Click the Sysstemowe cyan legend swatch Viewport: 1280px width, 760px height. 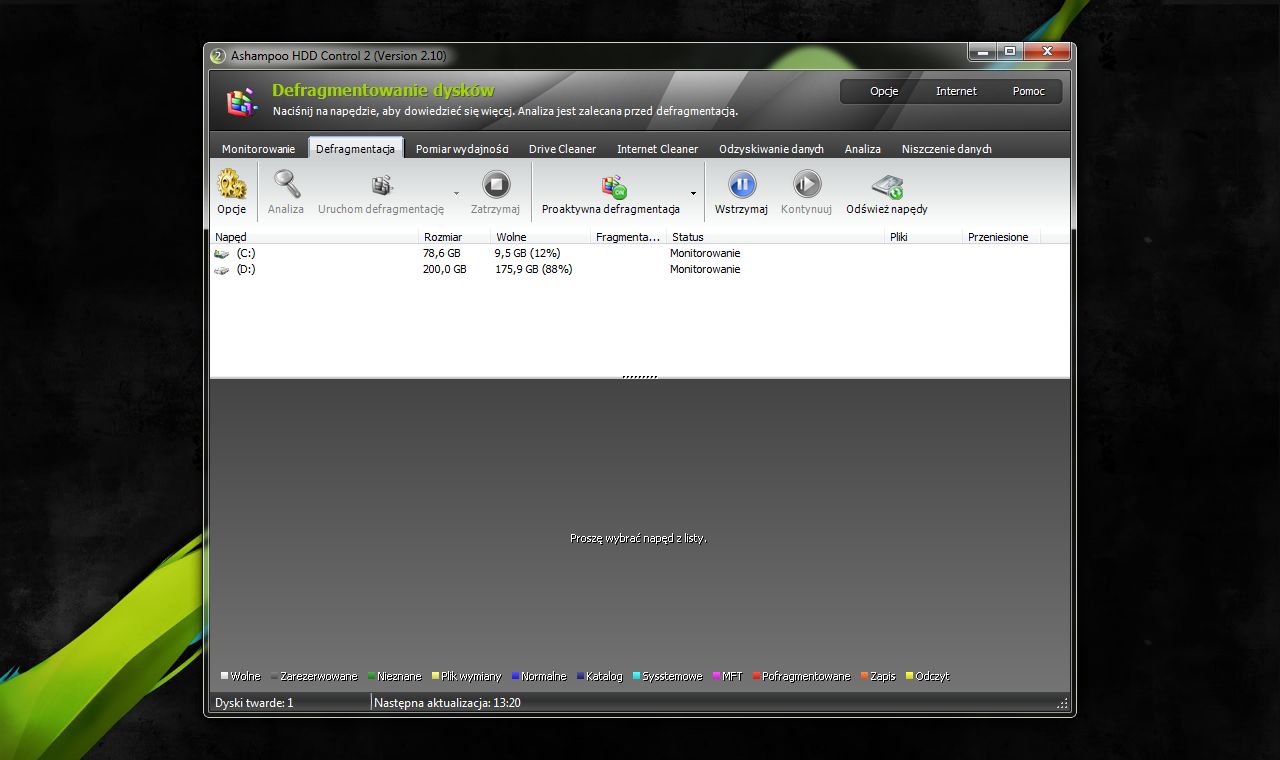[x=637, y=677]
